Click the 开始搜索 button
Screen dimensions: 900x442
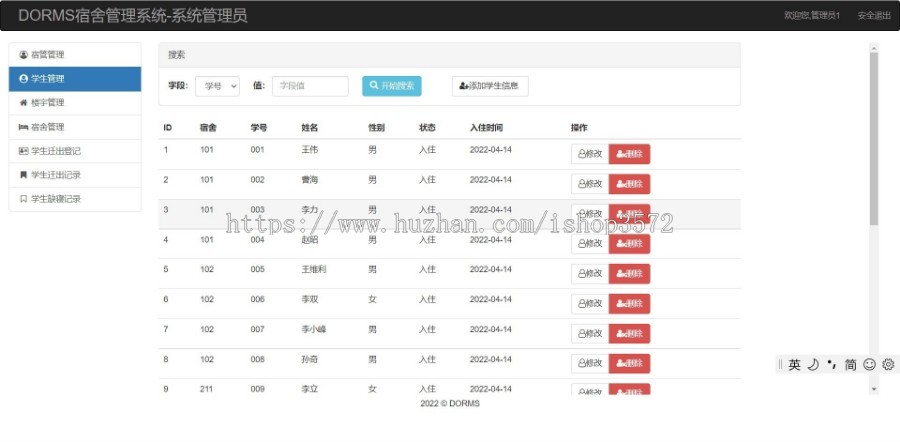coord(391,86)
